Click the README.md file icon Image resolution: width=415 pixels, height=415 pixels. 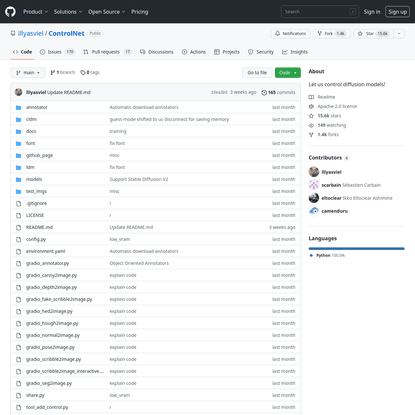click(19, 227)
